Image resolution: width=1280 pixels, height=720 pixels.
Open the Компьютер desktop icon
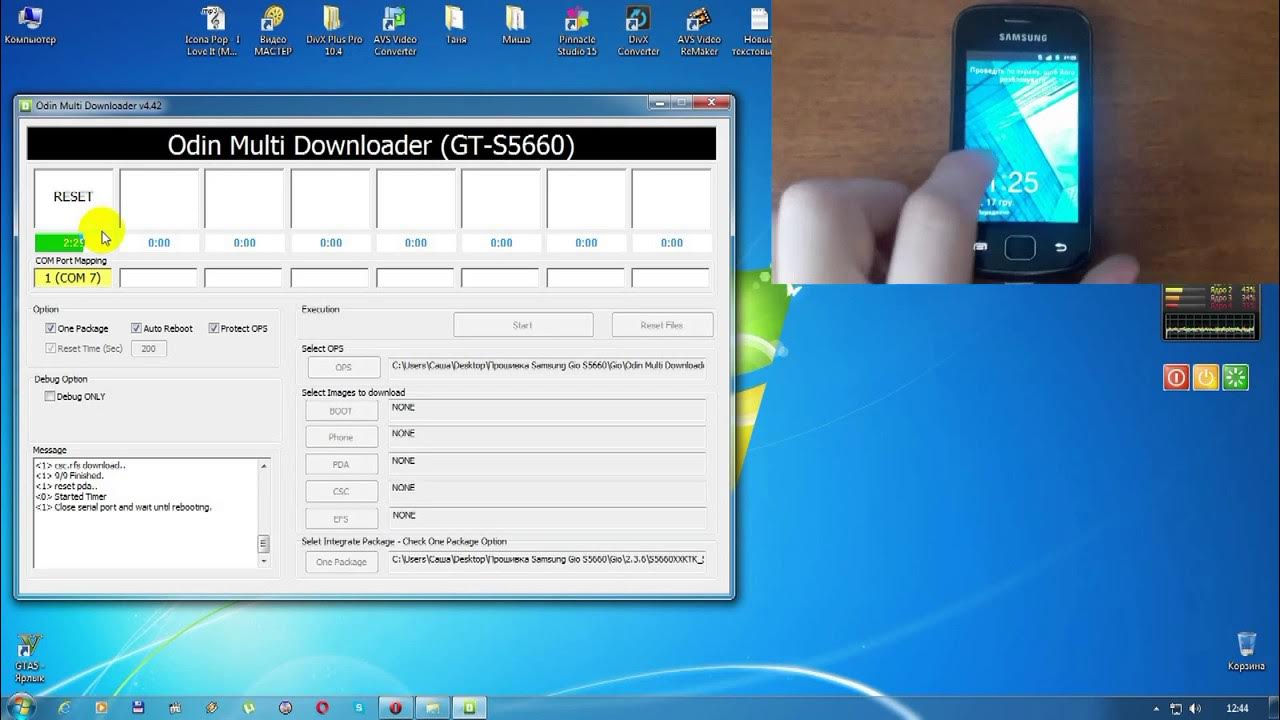pyautogui.click(x=30, y=26)
